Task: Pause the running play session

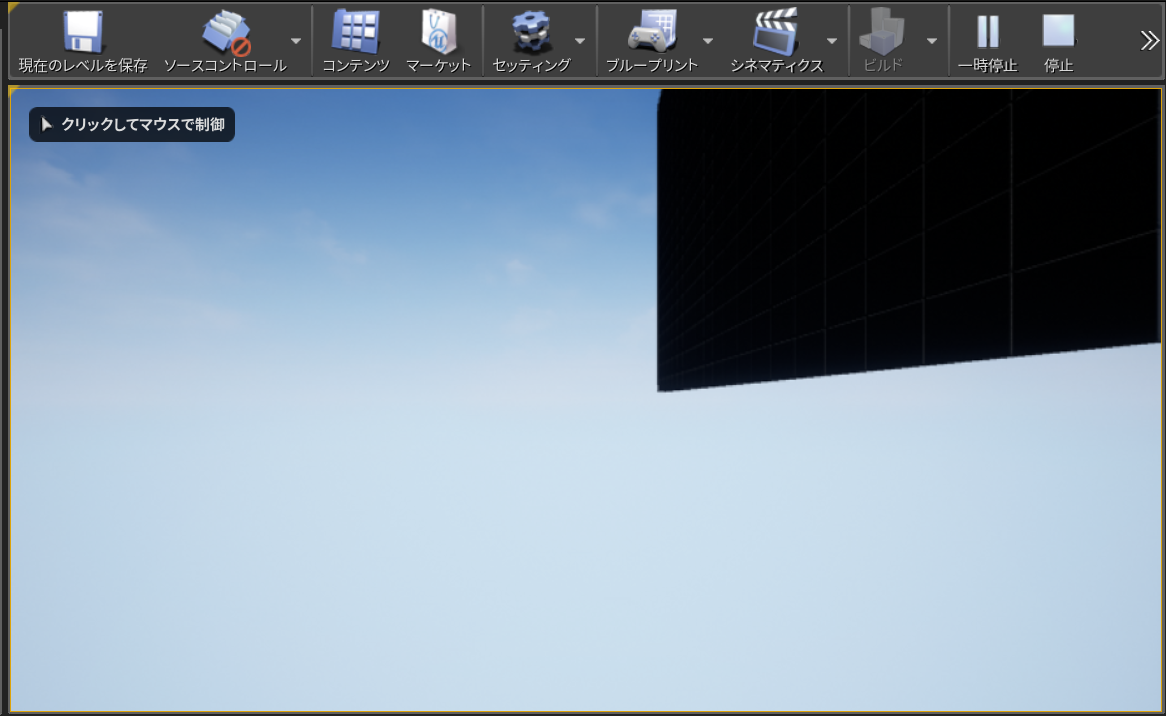Action: point(987,32)
